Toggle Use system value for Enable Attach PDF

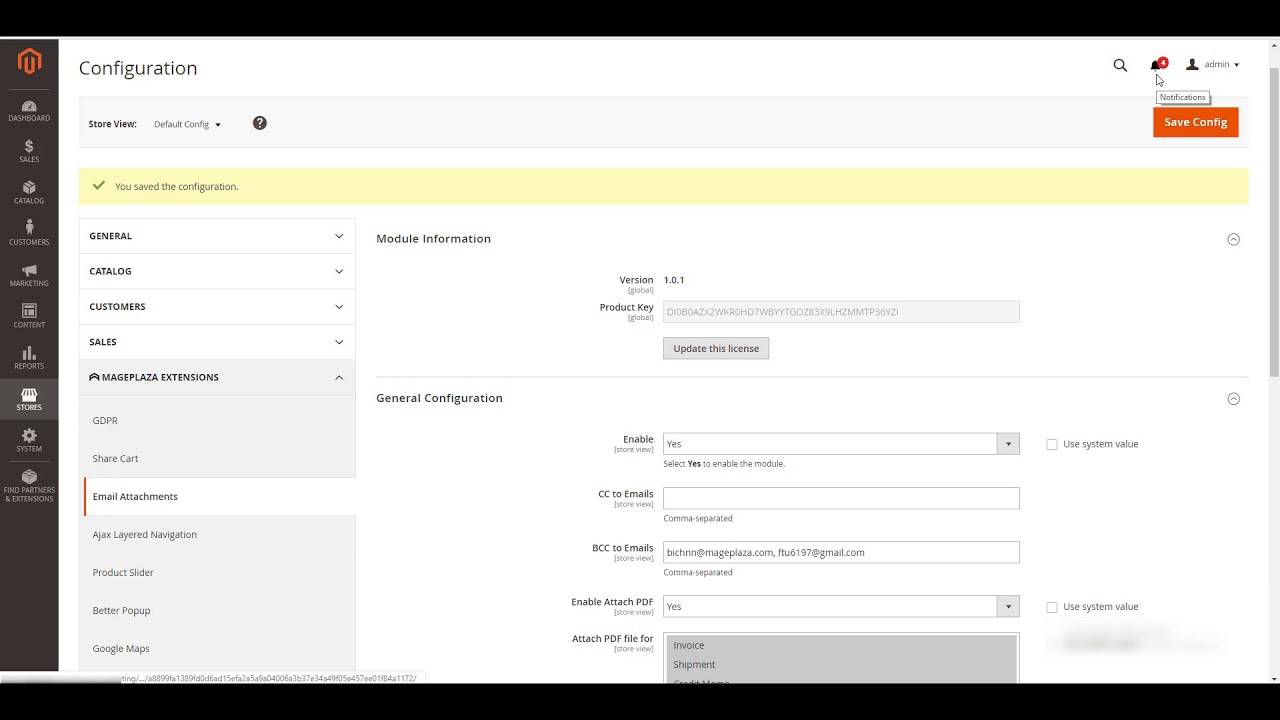click(1052, 607)
